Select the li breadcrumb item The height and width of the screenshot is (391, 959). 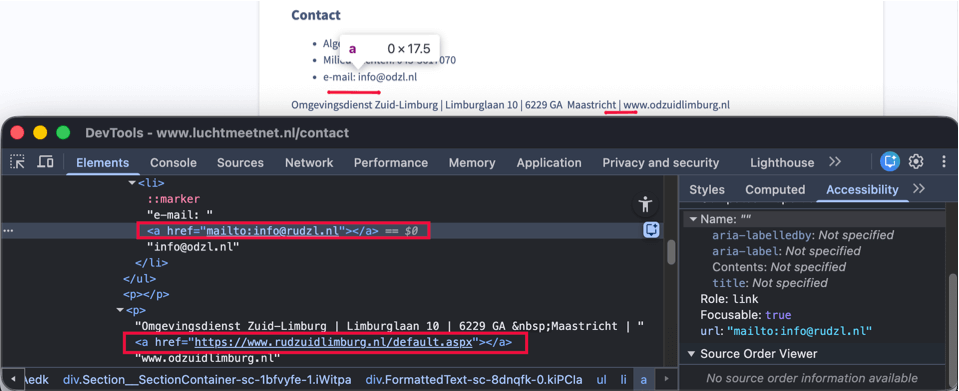[x=624, y=379]
